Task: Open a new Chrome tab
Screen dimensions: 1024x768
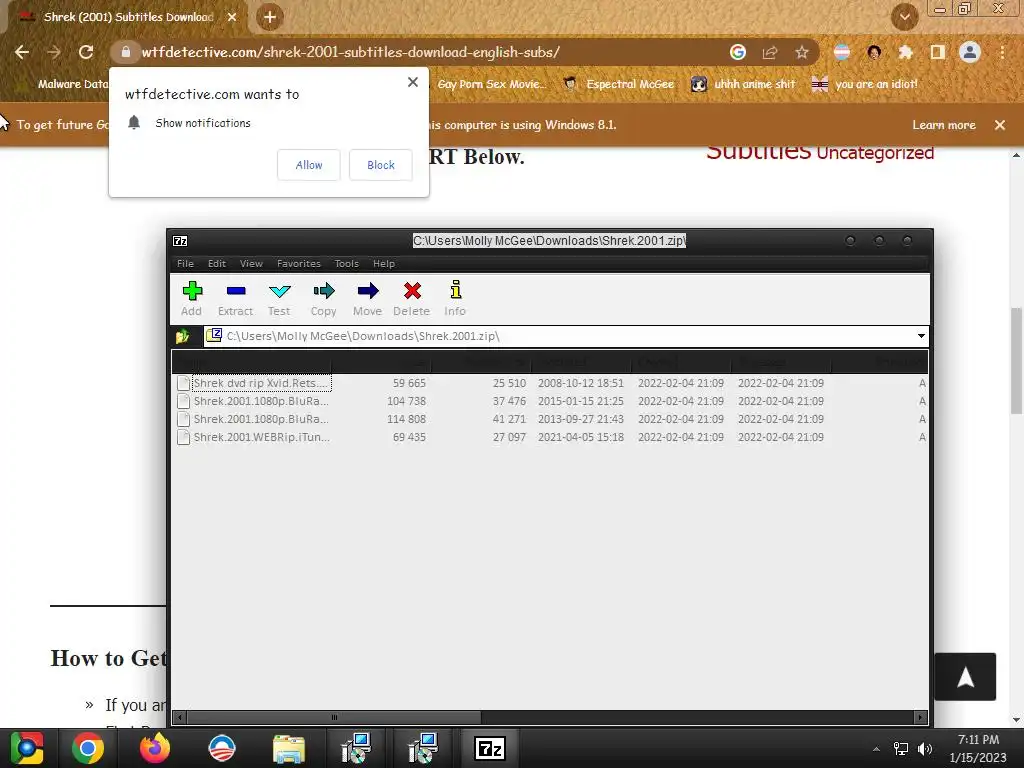Action: tap(270, 17)
